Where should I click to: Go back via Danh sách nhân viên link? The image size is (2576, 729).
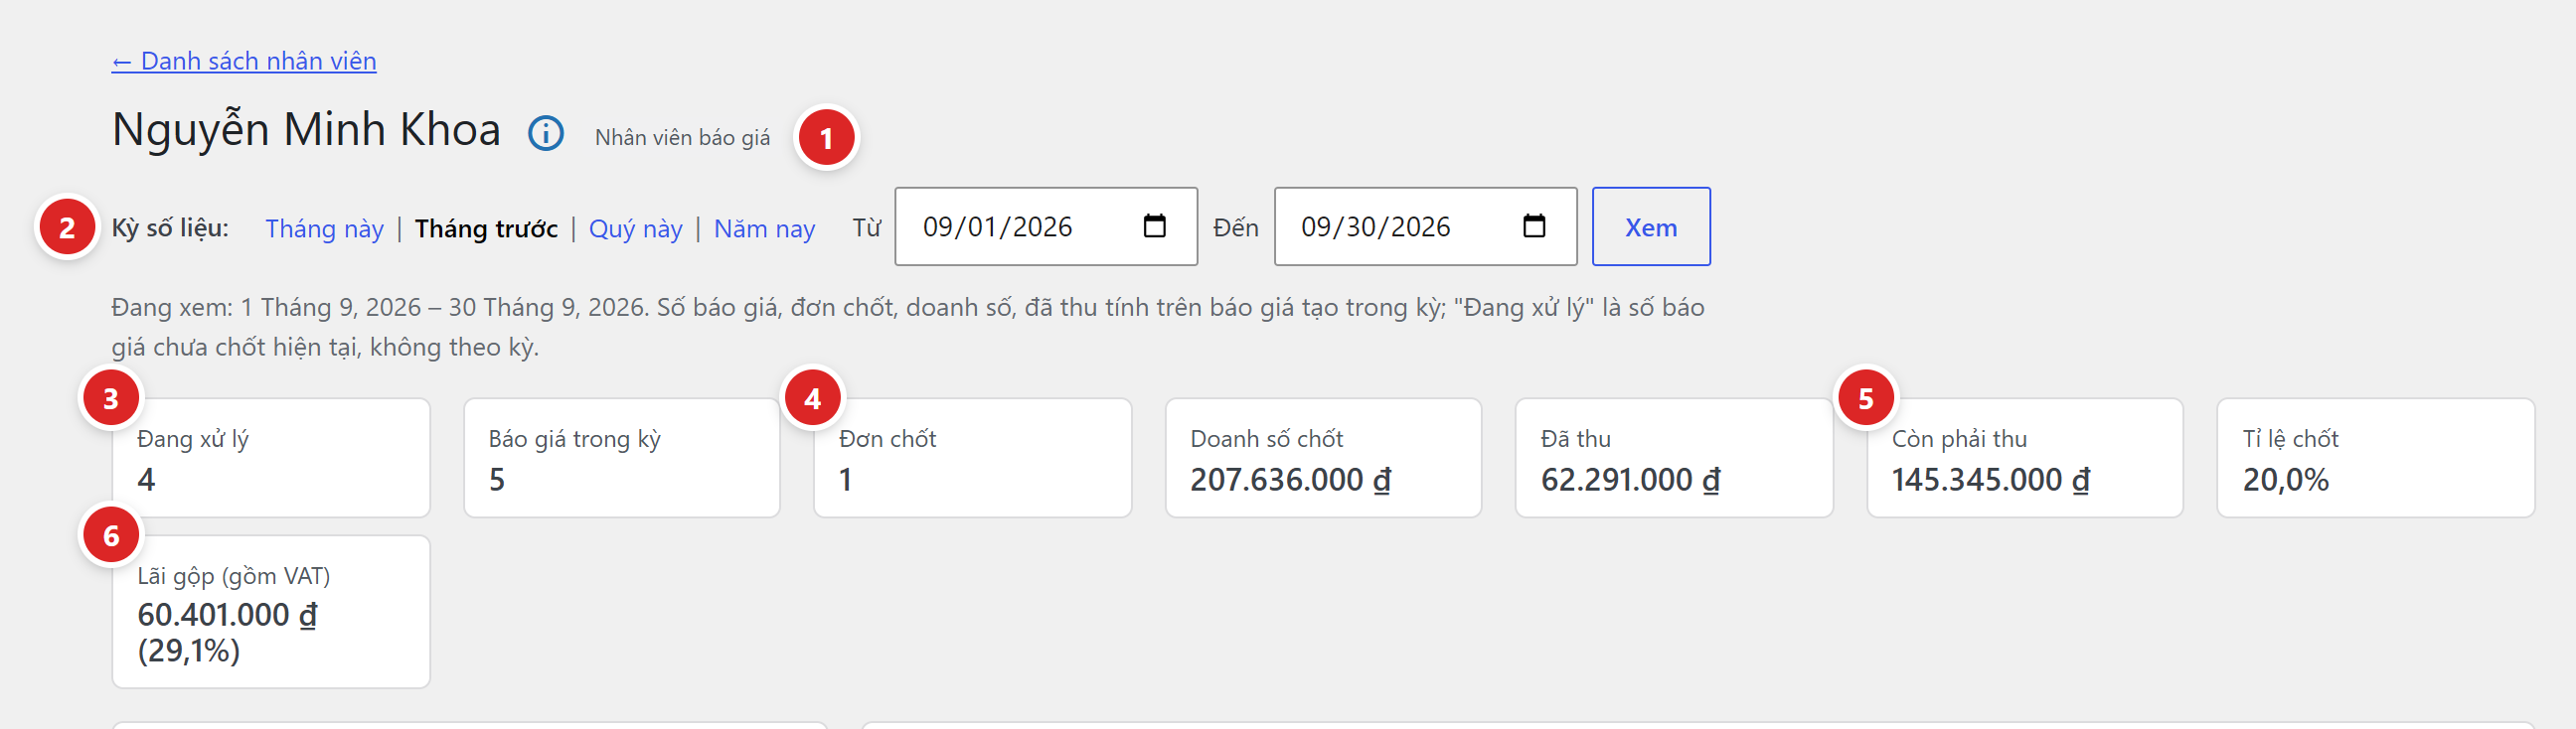(244, 61)
